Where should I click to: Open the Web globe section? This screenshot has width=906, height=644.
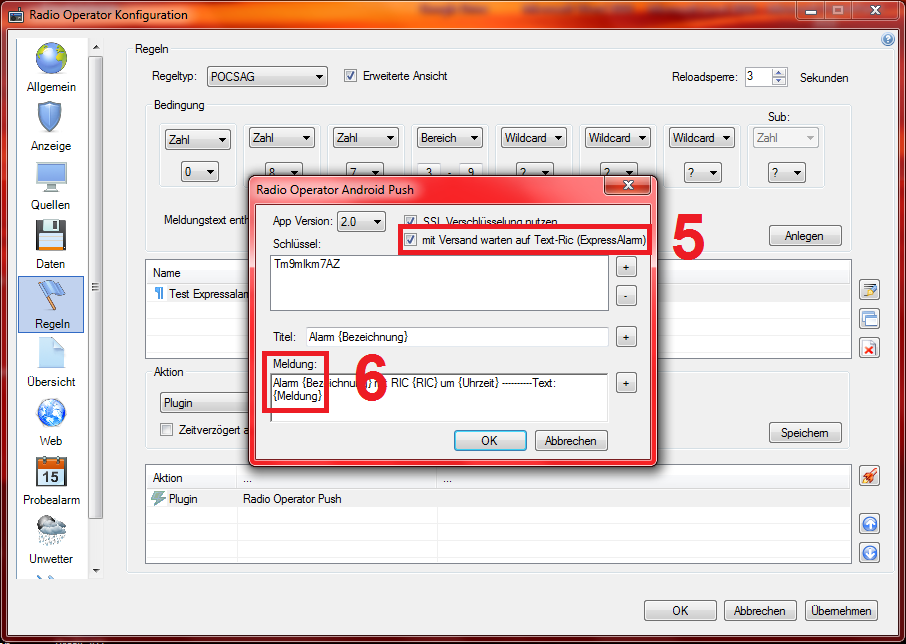pyautogui.click(x=51, y=422)
